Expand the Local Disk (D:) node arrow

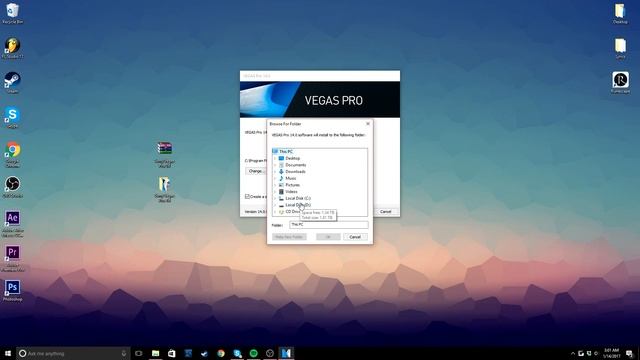pyautogui.click(x=275, y=205)
